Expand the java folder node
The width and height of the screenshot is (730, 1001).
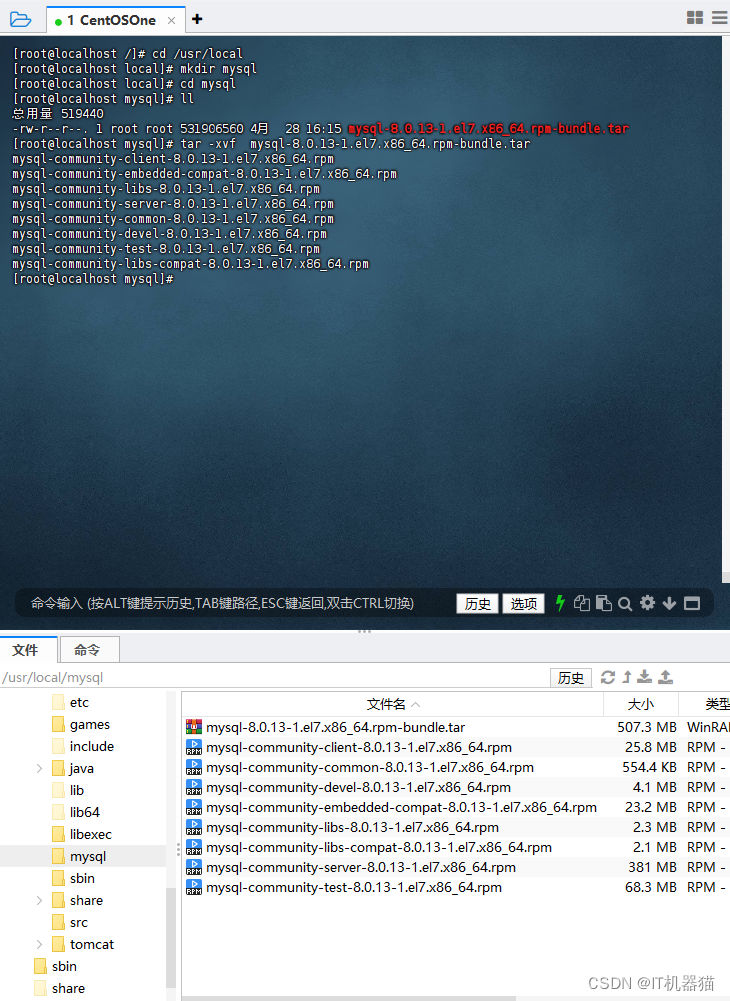(39, 769)
